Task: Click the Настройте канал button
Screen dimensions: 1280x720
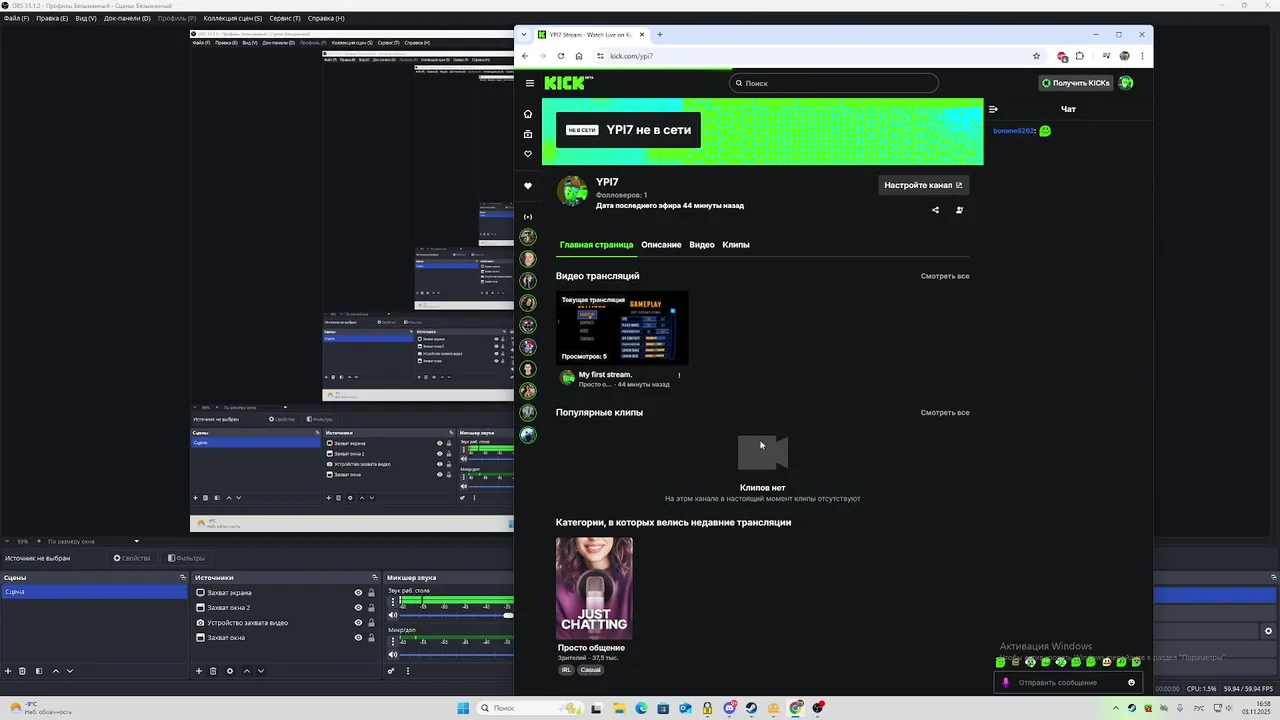Action: tap(923, 185)
